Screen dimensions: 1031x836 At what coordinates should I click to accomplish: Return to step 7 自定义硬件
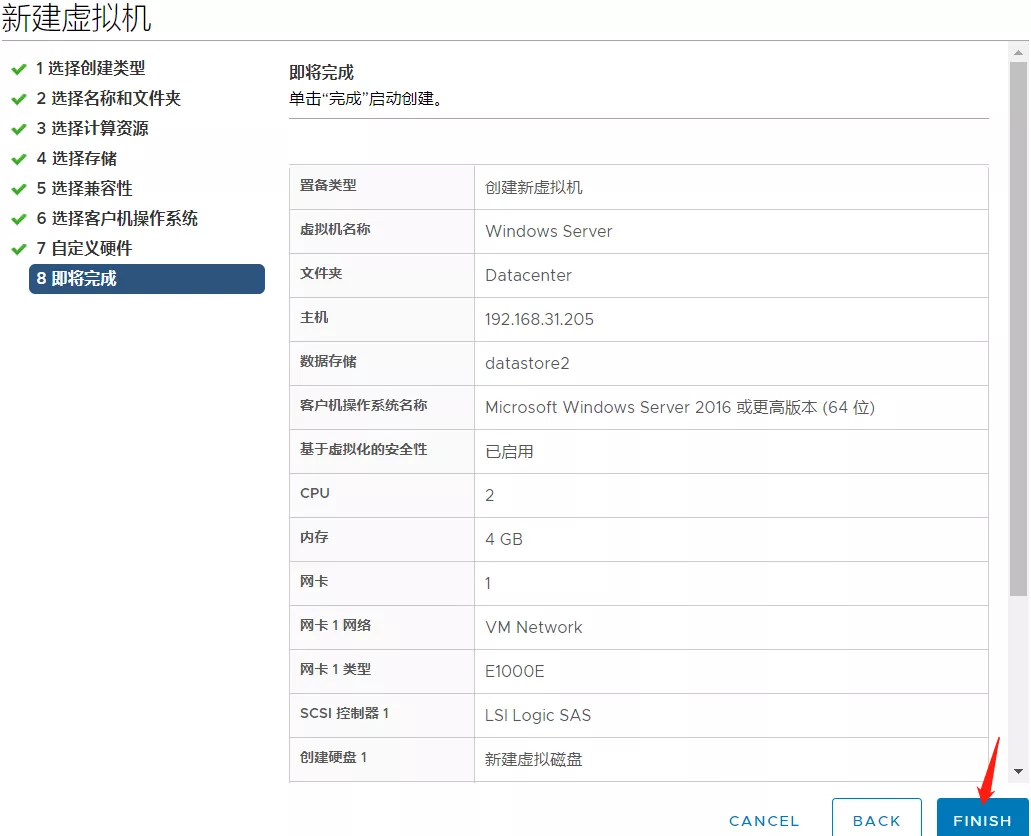pyautogui.click(x=84, y=249)
